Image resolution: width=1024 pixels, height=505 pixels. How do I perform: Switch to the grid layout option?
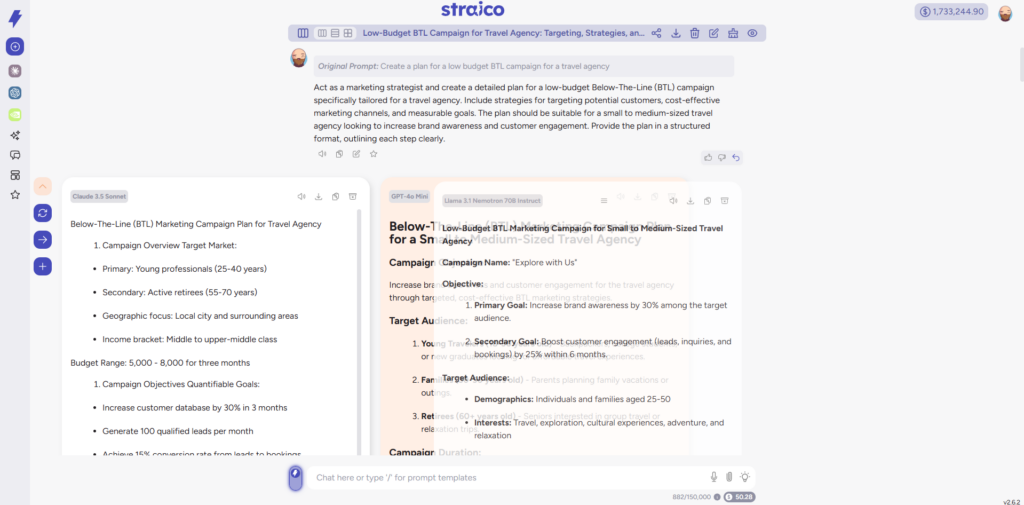[x=348, y=33]
